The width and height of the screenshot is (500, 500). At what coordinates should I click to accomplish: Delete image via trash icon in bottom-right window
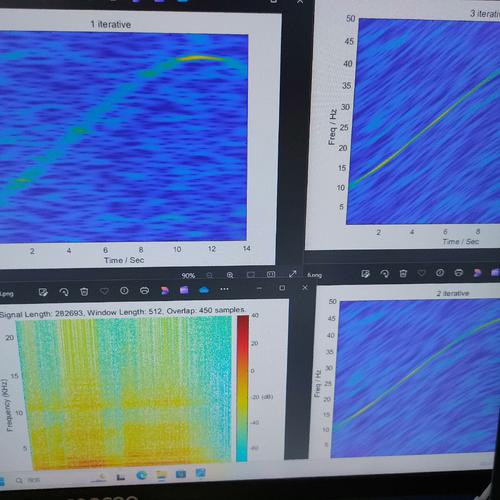pos(403,273)
